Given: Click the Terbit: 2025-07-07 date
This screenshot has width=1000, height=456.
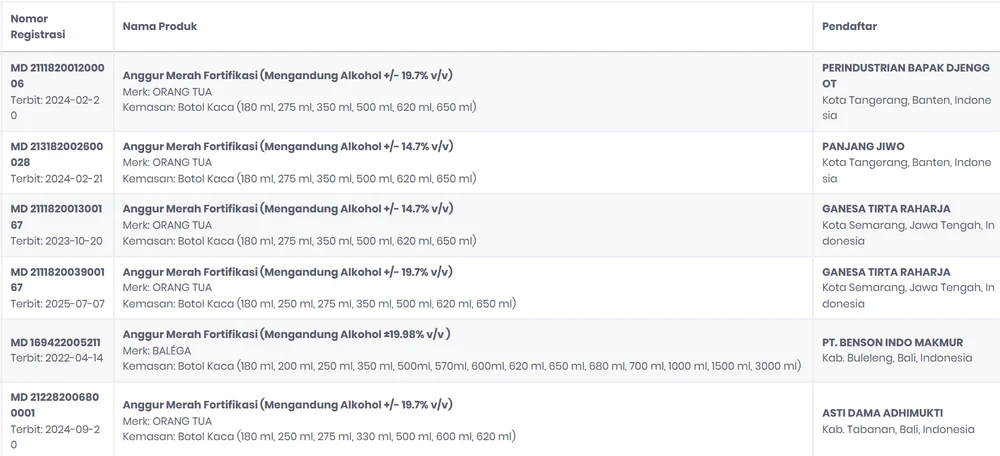Looking at the screenshot, I should 57,304.
